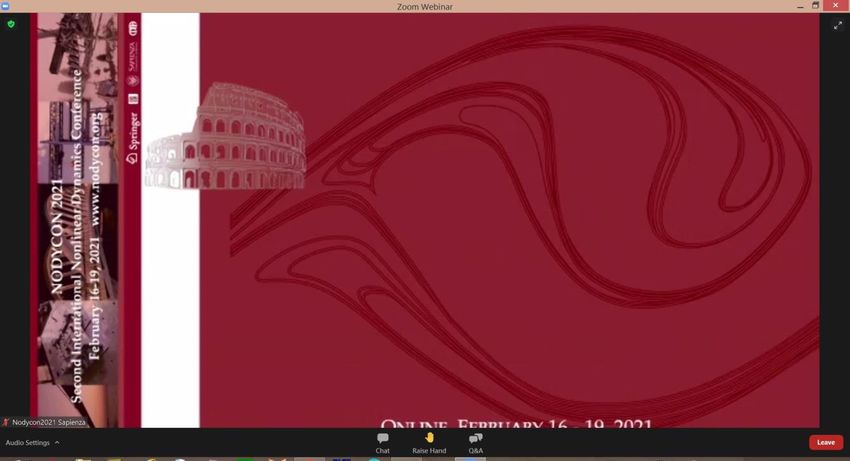Screen dimensions: 850x461
Task: Click the muted mic icon beside Nodycon2021 Sapienza
Action: point(5,422)
